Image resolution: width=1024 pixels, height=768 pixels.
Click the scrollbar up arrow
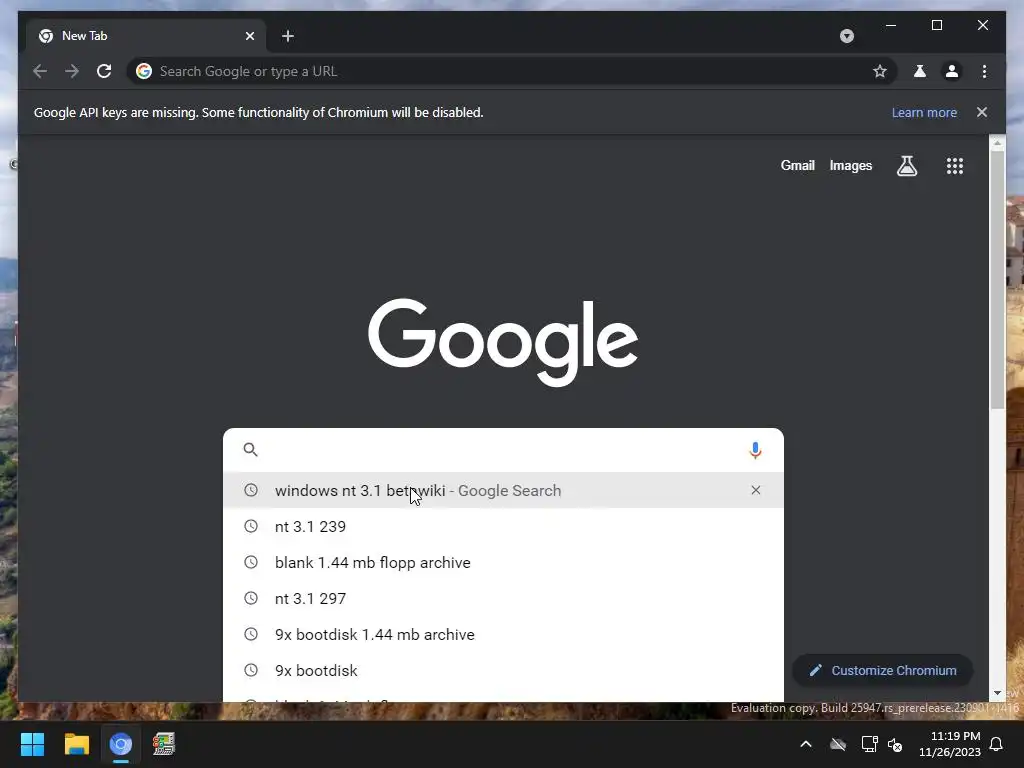[x=997, y=142]
